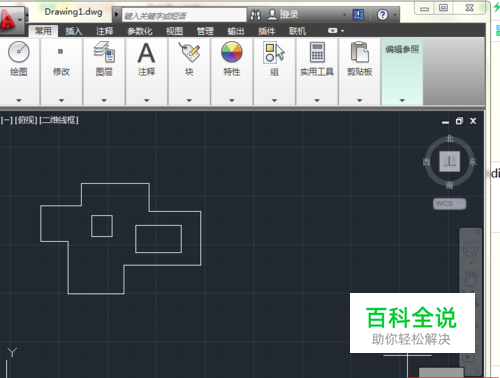Expand the Modify (修改) panel dropdown arrow
The width and height of the screenshot is (500, 378).
coord(61,100)
